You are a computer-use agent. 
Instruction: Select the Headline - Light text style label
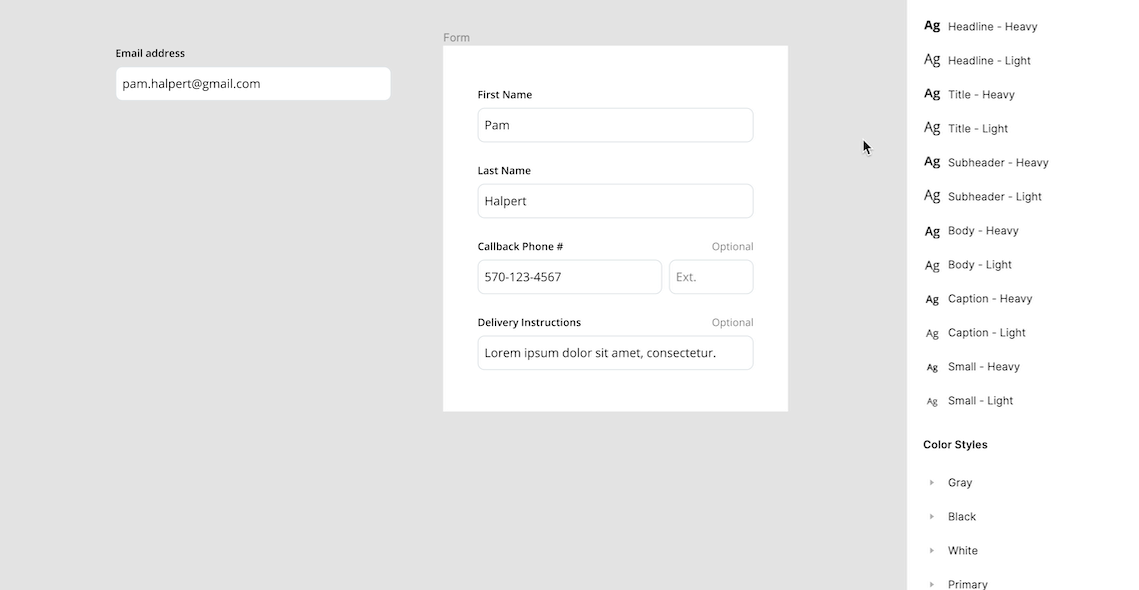[989, 61]
